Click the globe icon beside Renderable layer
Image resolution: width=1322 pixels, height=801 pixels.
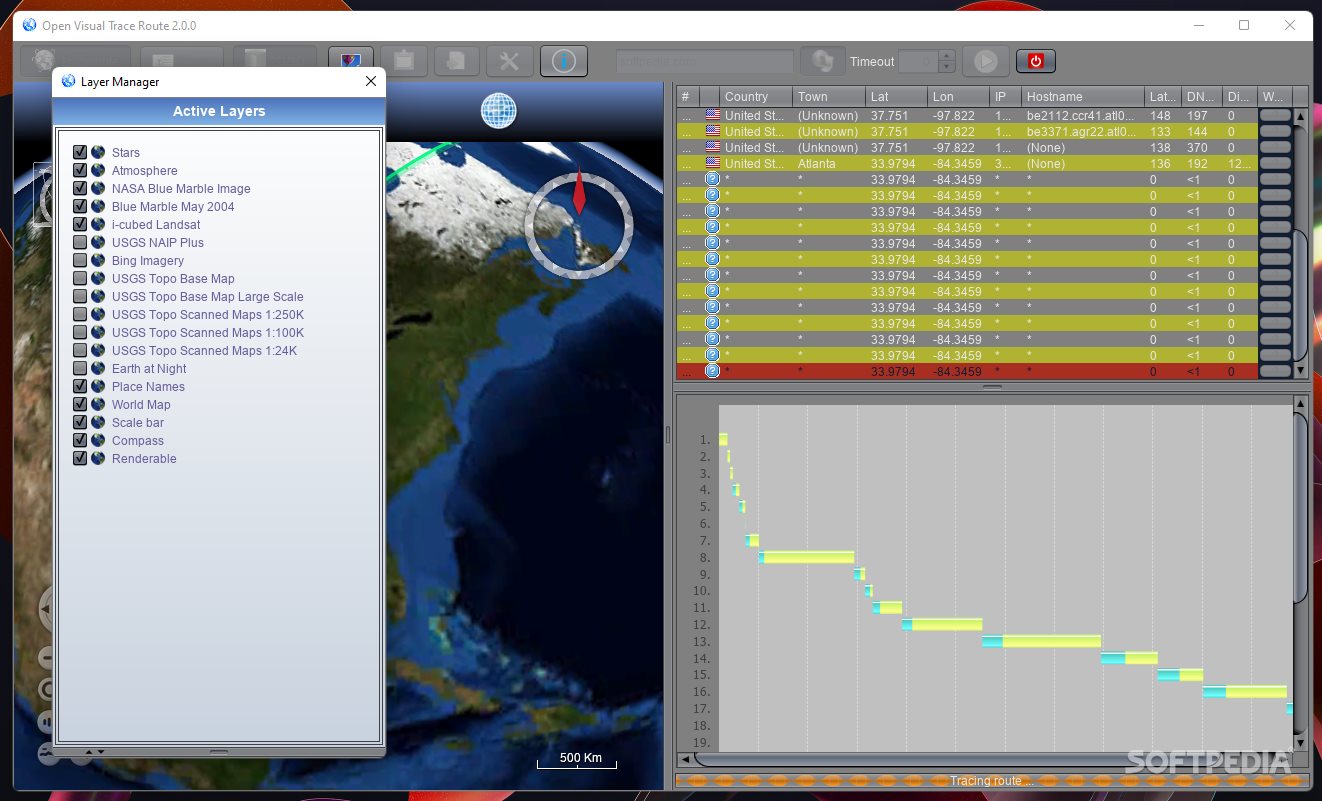click(x=98, y=459)
